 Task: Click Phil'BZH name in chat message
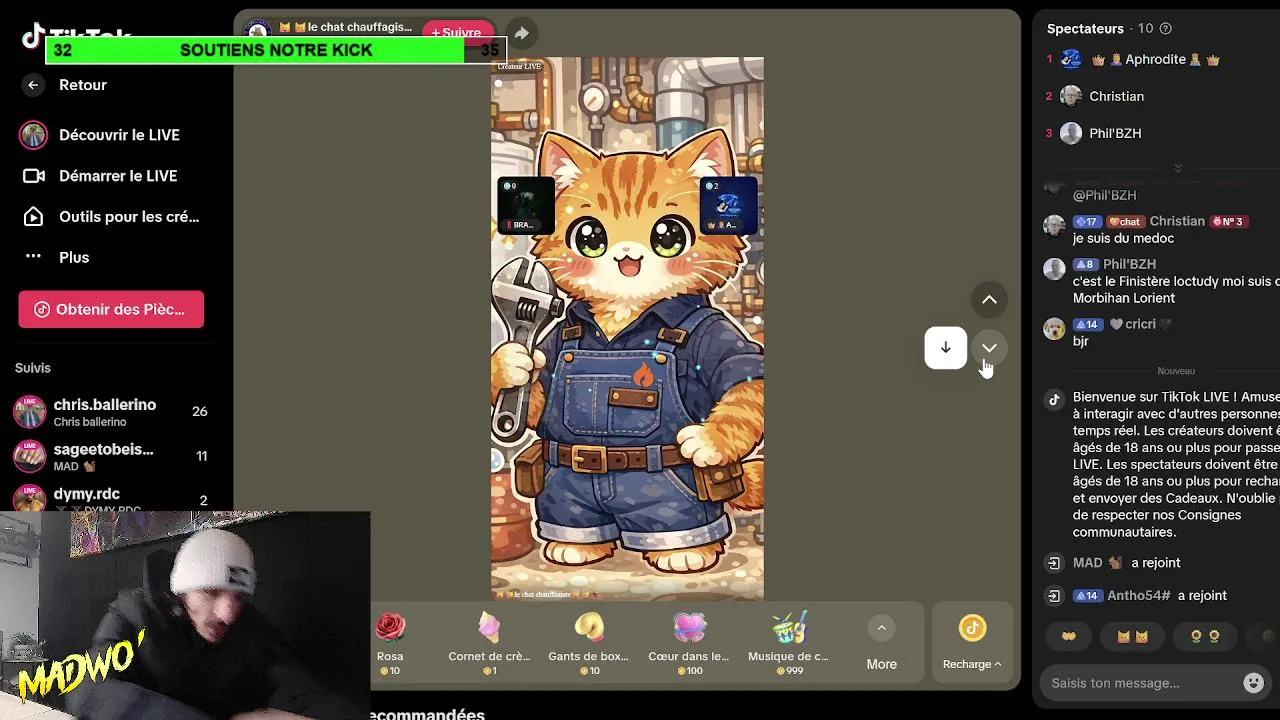tap(1129, 264)
